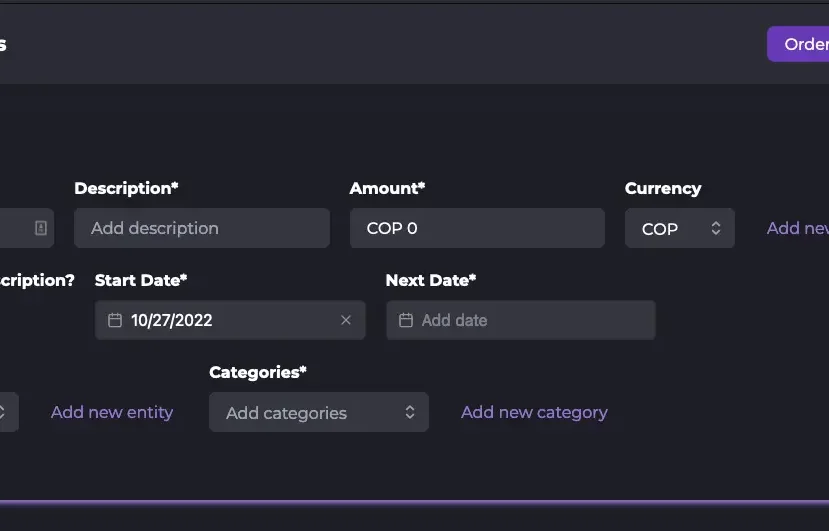Viewport: 829px width, 531px height.
Task: Click the calendar icon in Start Date
Action: 115,320
